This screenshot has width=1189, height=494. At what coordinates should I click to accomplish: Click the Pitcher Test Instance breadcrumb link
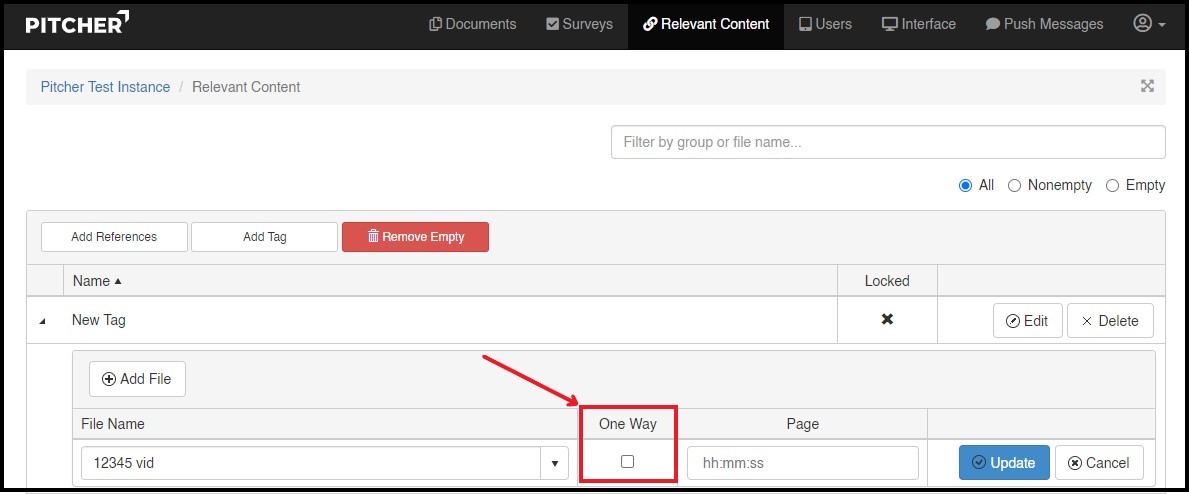click(105, 87)
